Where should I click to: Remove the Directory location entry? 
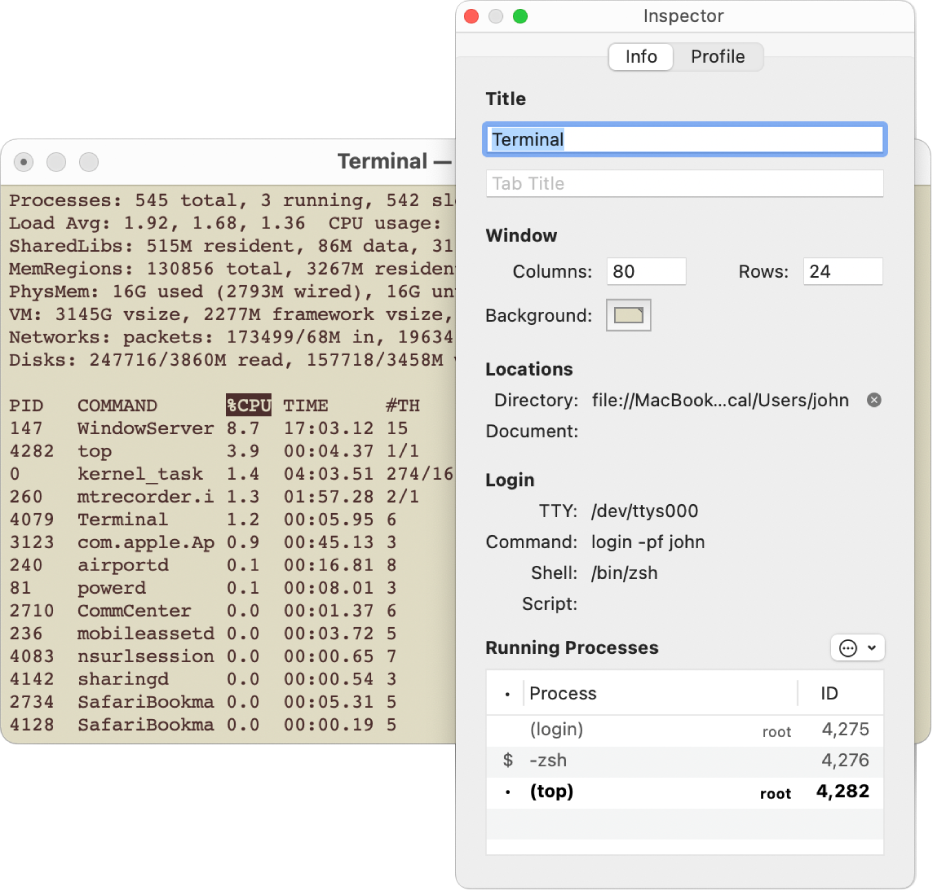pyautogui.click(x=873, y=400)
